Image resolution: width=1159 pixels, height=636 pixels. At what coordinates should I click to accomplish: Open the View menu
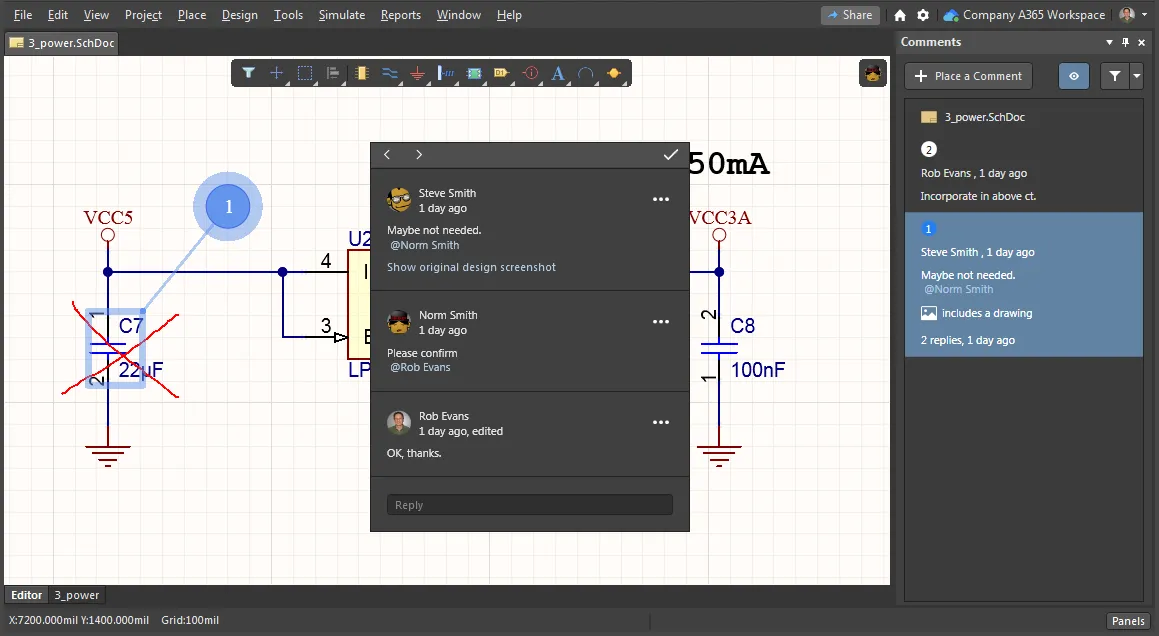pos(96,15)
